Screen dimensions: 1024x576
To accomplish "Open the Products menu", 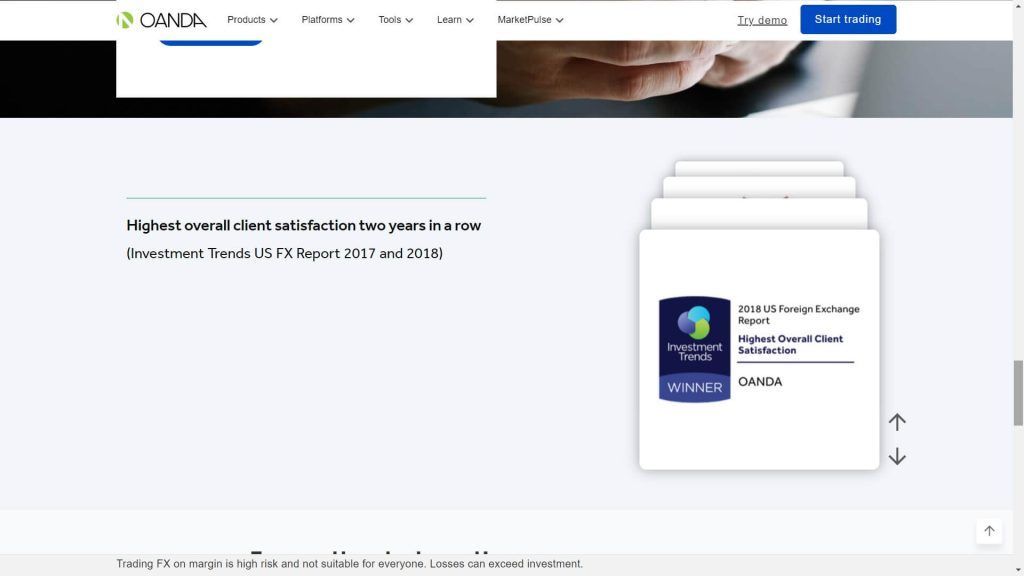I will pyautogui.click(x=252, y=20).
